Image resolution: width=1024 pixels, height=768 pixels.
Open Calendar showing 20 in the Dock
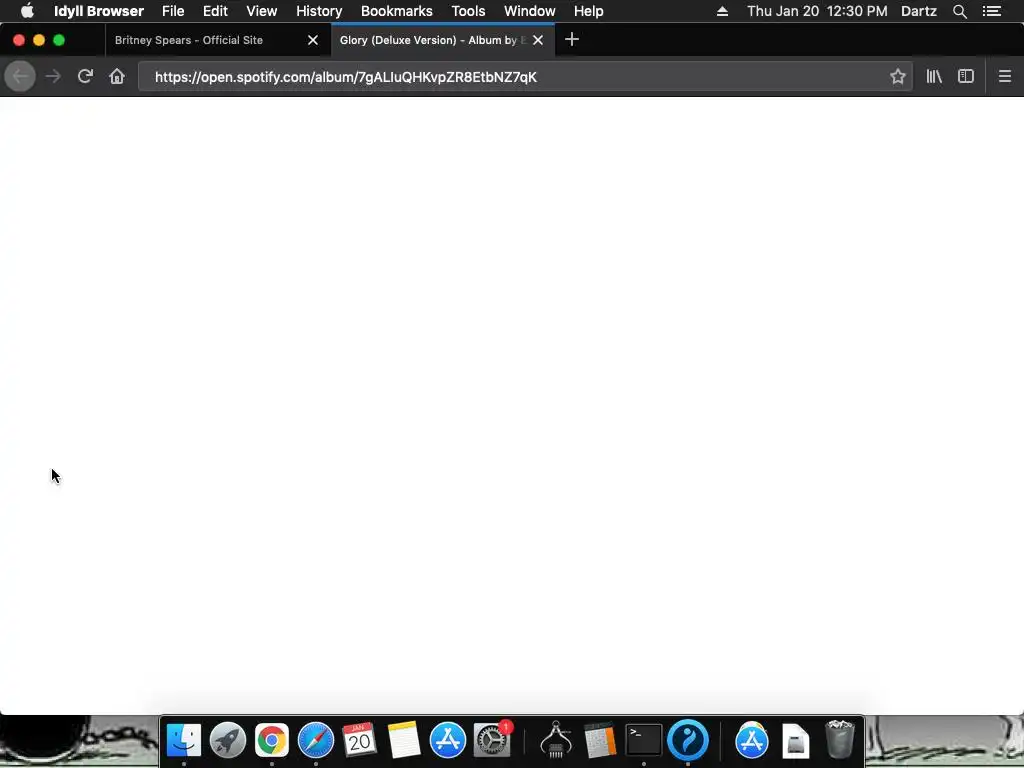point(359,740)
